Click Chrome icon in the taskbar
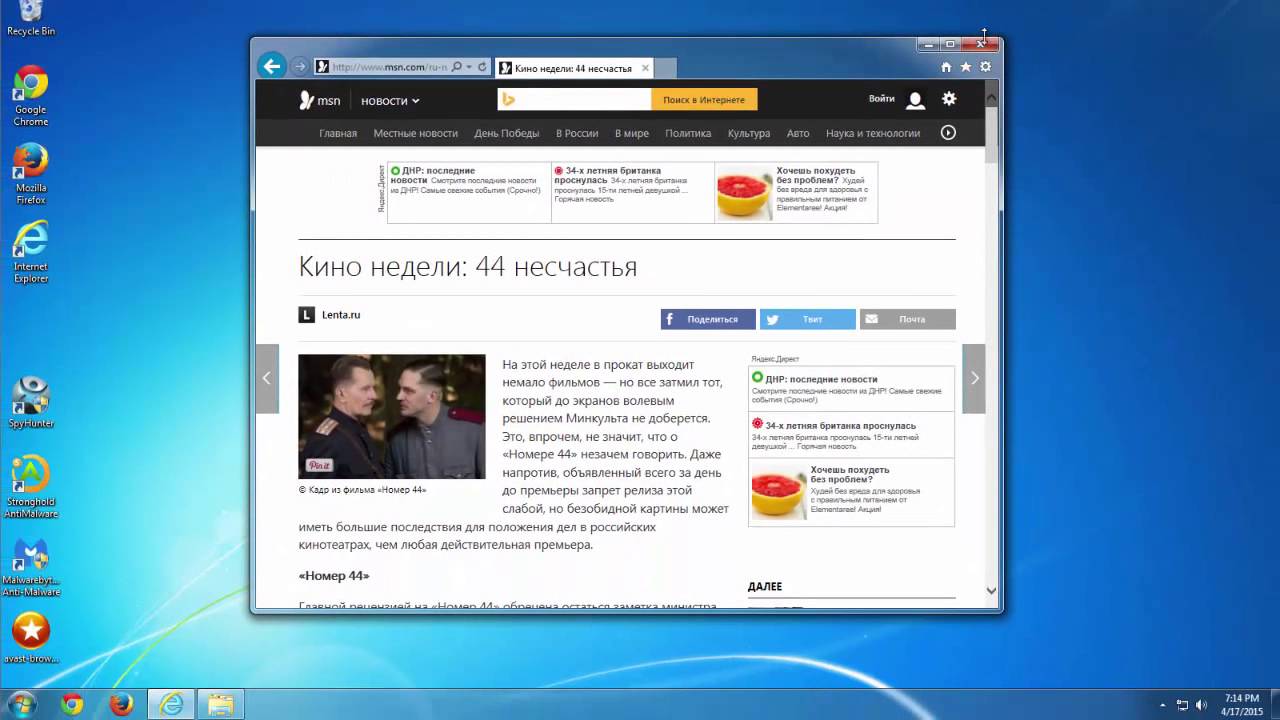Screen dimensions: 1280x720 [72, 705]
